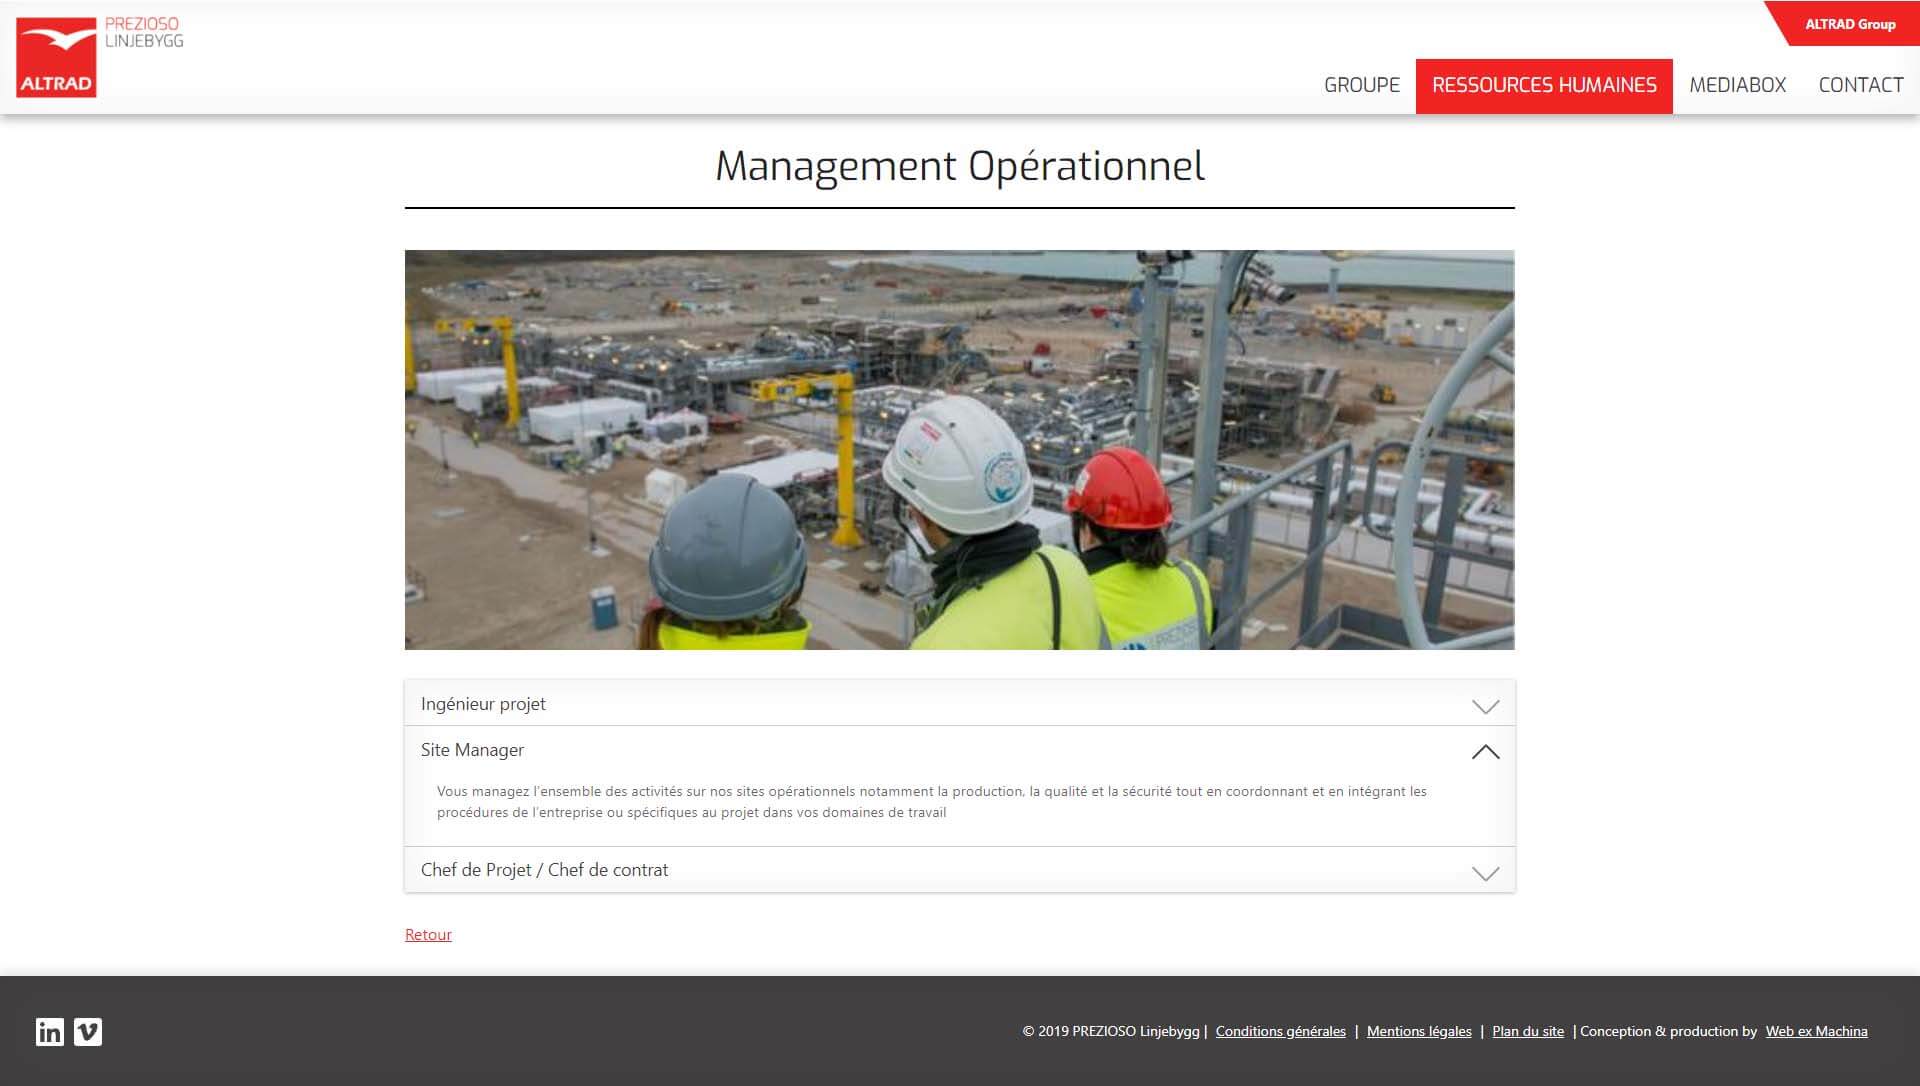Open the LinkedIn icon in footer
The width and height of the screenshot is (1920, 1086).
pyautogui.click(x=50, y=1032)
